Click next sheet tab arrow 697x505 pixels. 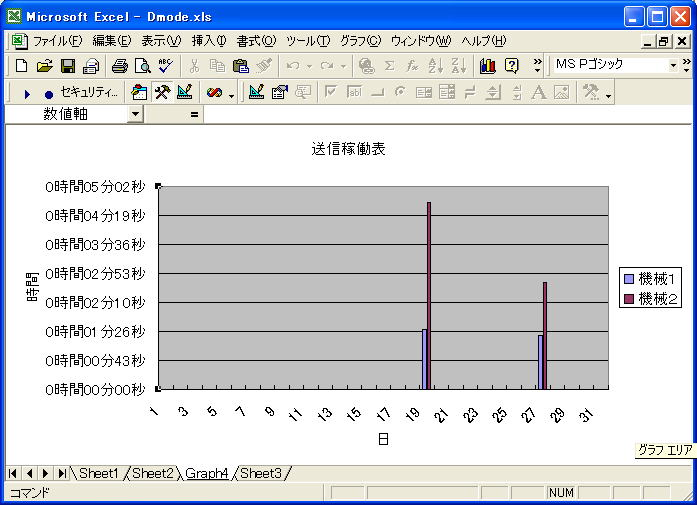[x=45, y=473]
